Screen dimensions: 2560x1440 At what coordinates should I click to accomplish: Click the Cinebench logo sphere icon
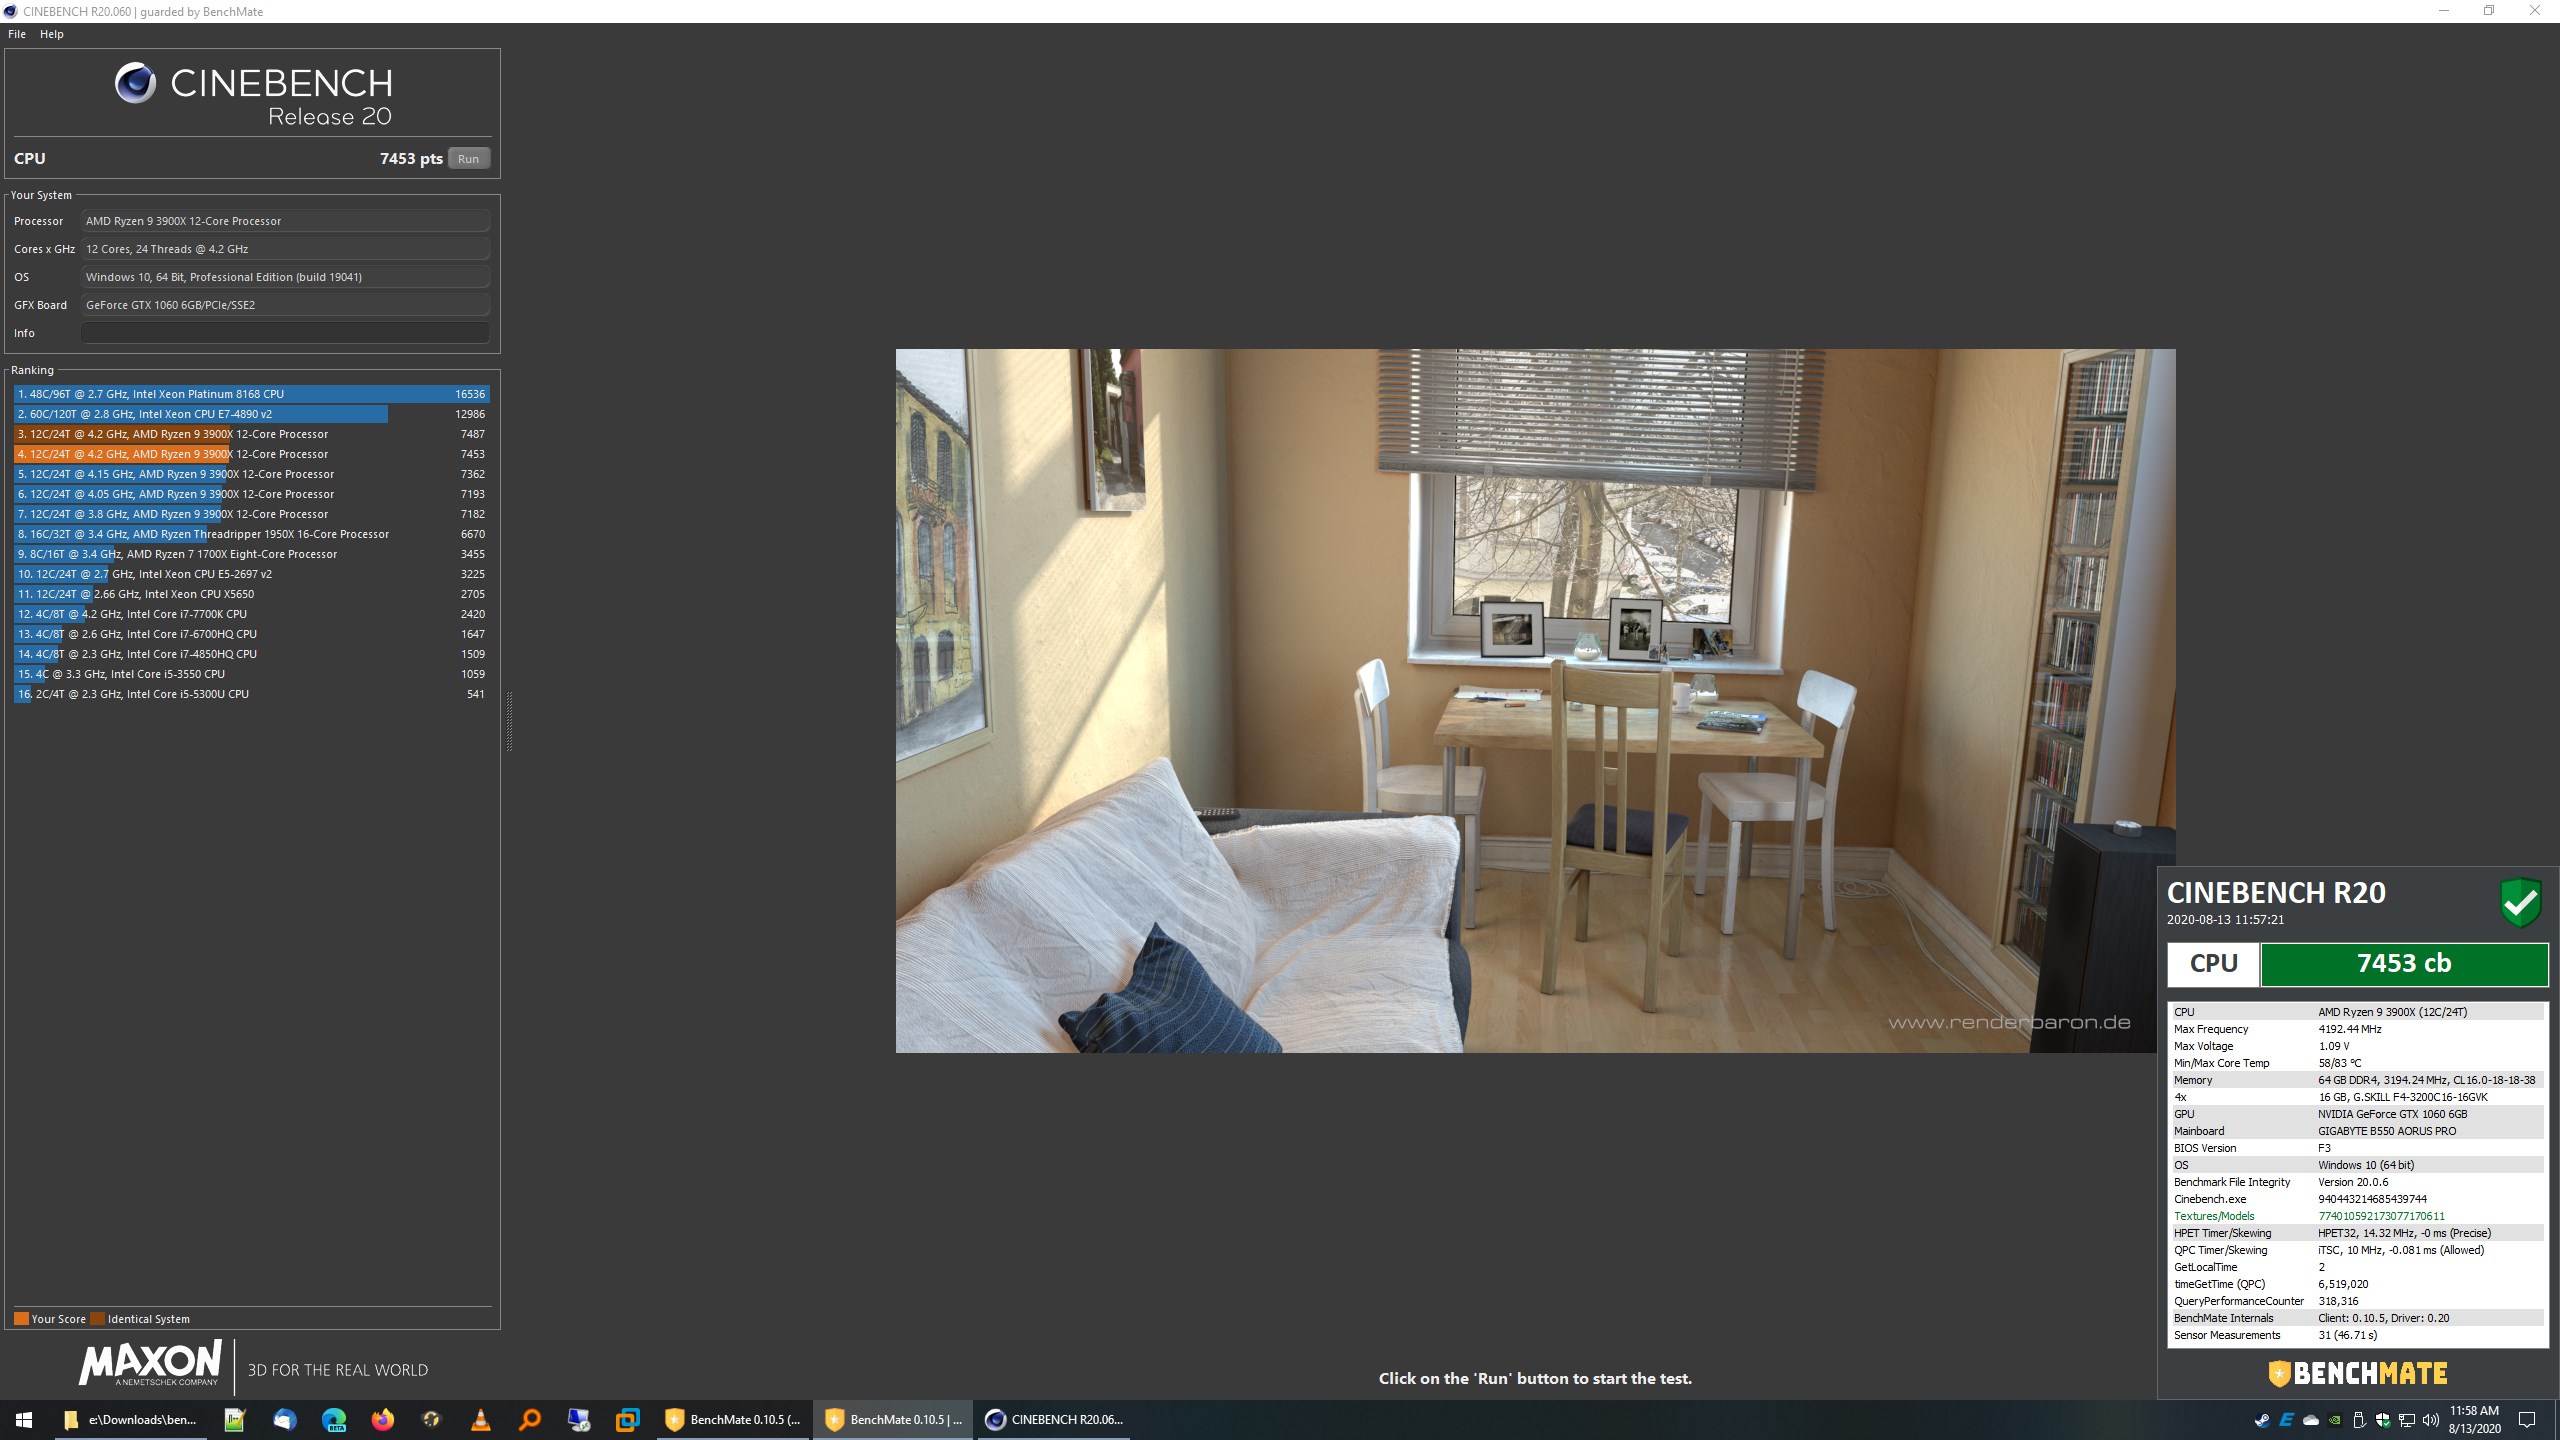(135, 83)
